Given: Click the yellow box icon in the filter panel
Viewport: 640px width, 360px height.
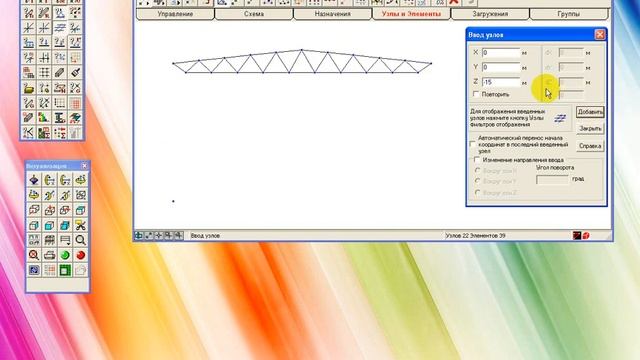Looking at the screenshot, I should click(x=29, y=88).
